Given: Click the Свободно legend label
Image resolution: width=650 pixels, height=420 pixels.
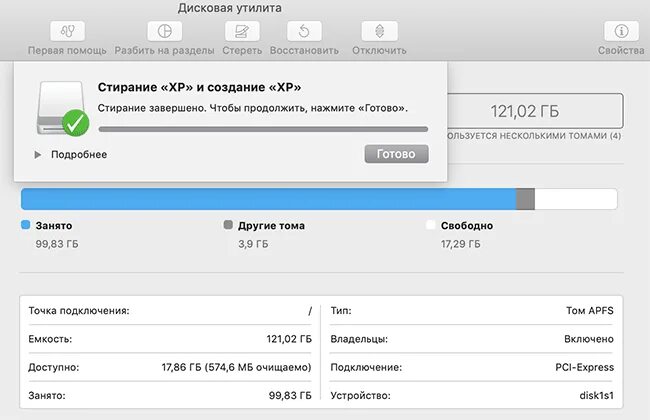Looking at the screenshot, I should [467, 226].
